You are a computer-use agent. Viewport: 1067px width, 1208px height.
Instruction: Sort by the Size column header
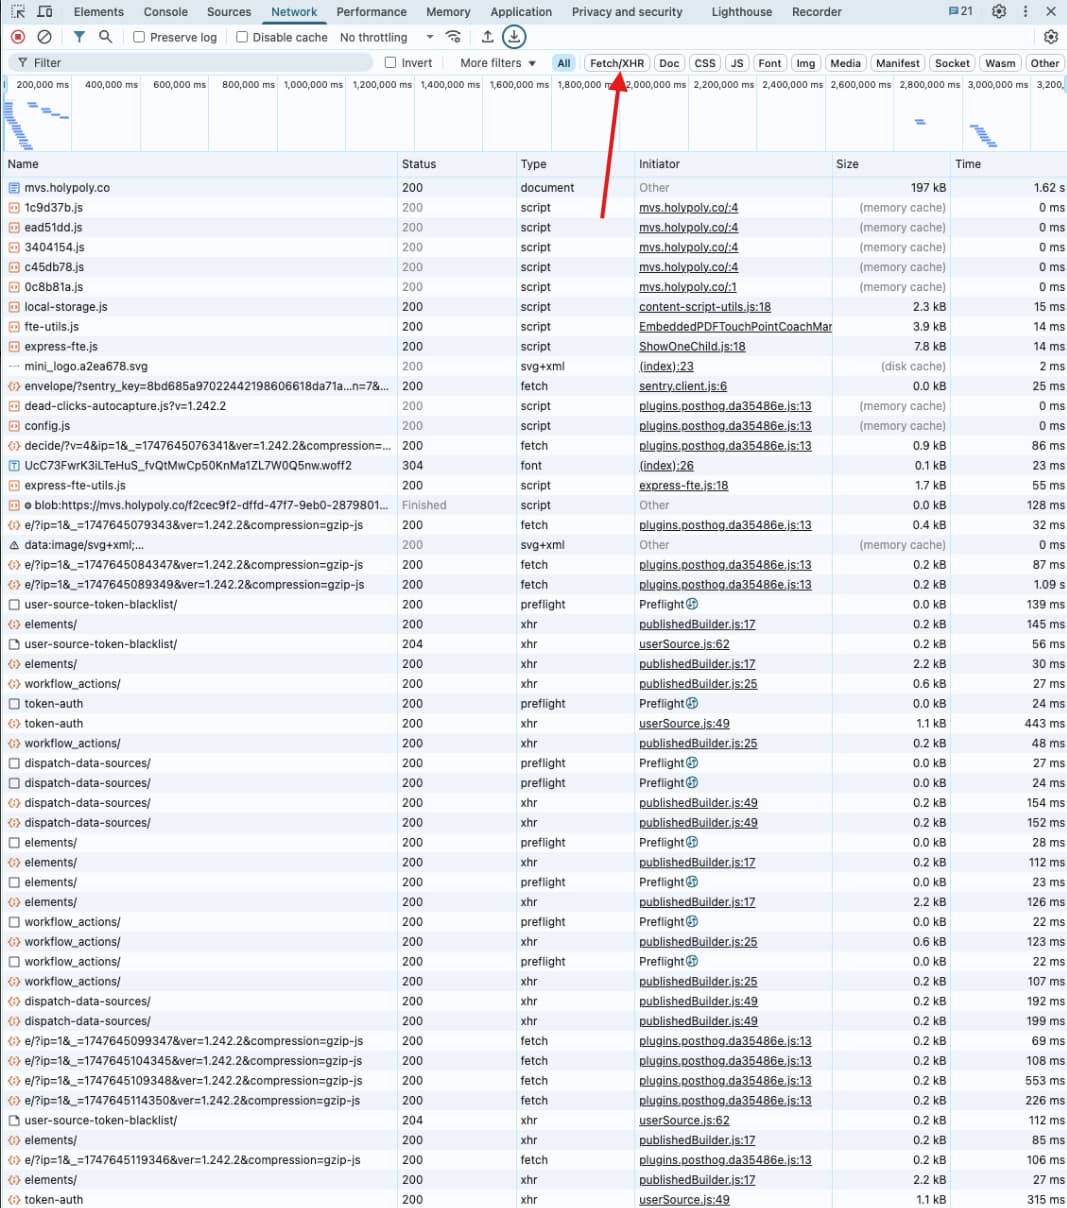[891, 164]
